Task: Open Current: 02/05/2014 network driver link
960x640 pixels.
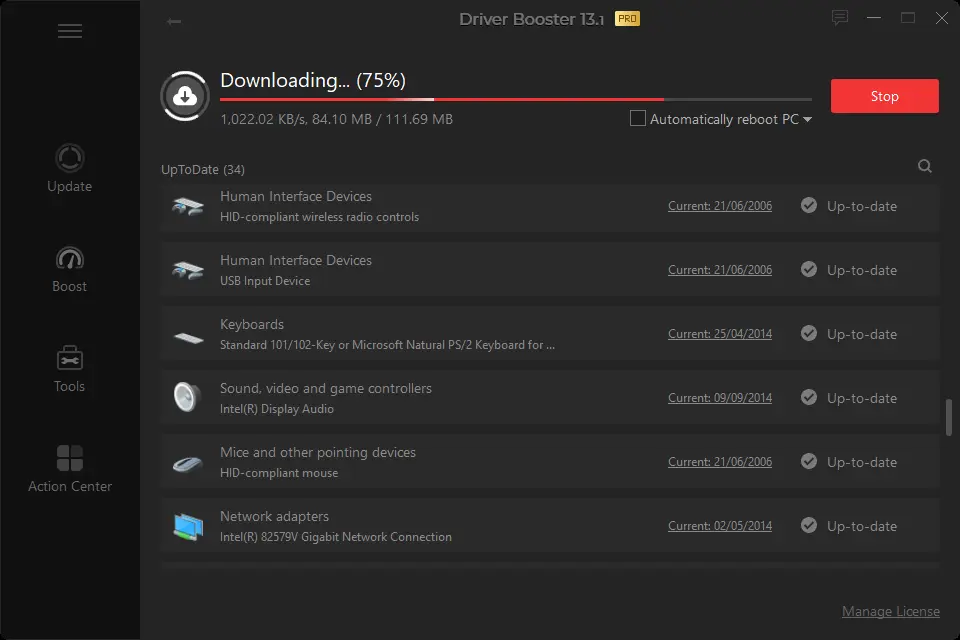Action: tap(719, 525)
